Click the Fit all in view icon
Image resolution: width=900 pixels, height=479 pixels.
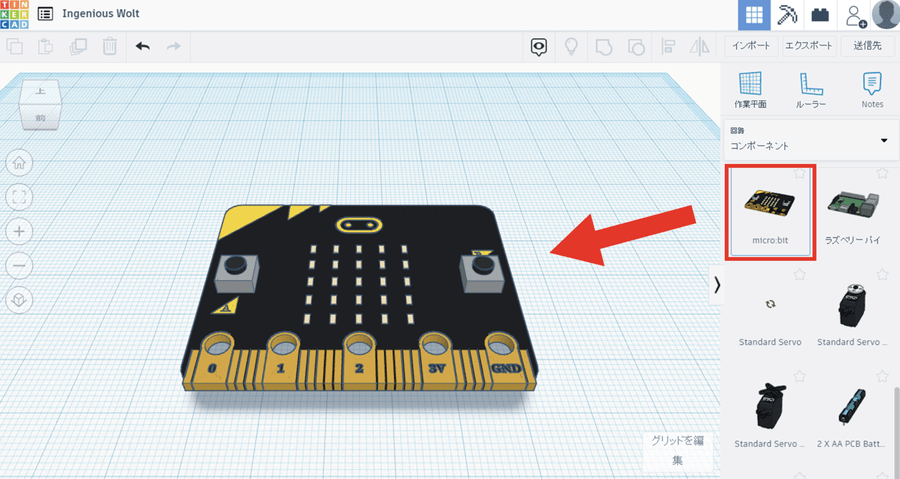(19, 197)
